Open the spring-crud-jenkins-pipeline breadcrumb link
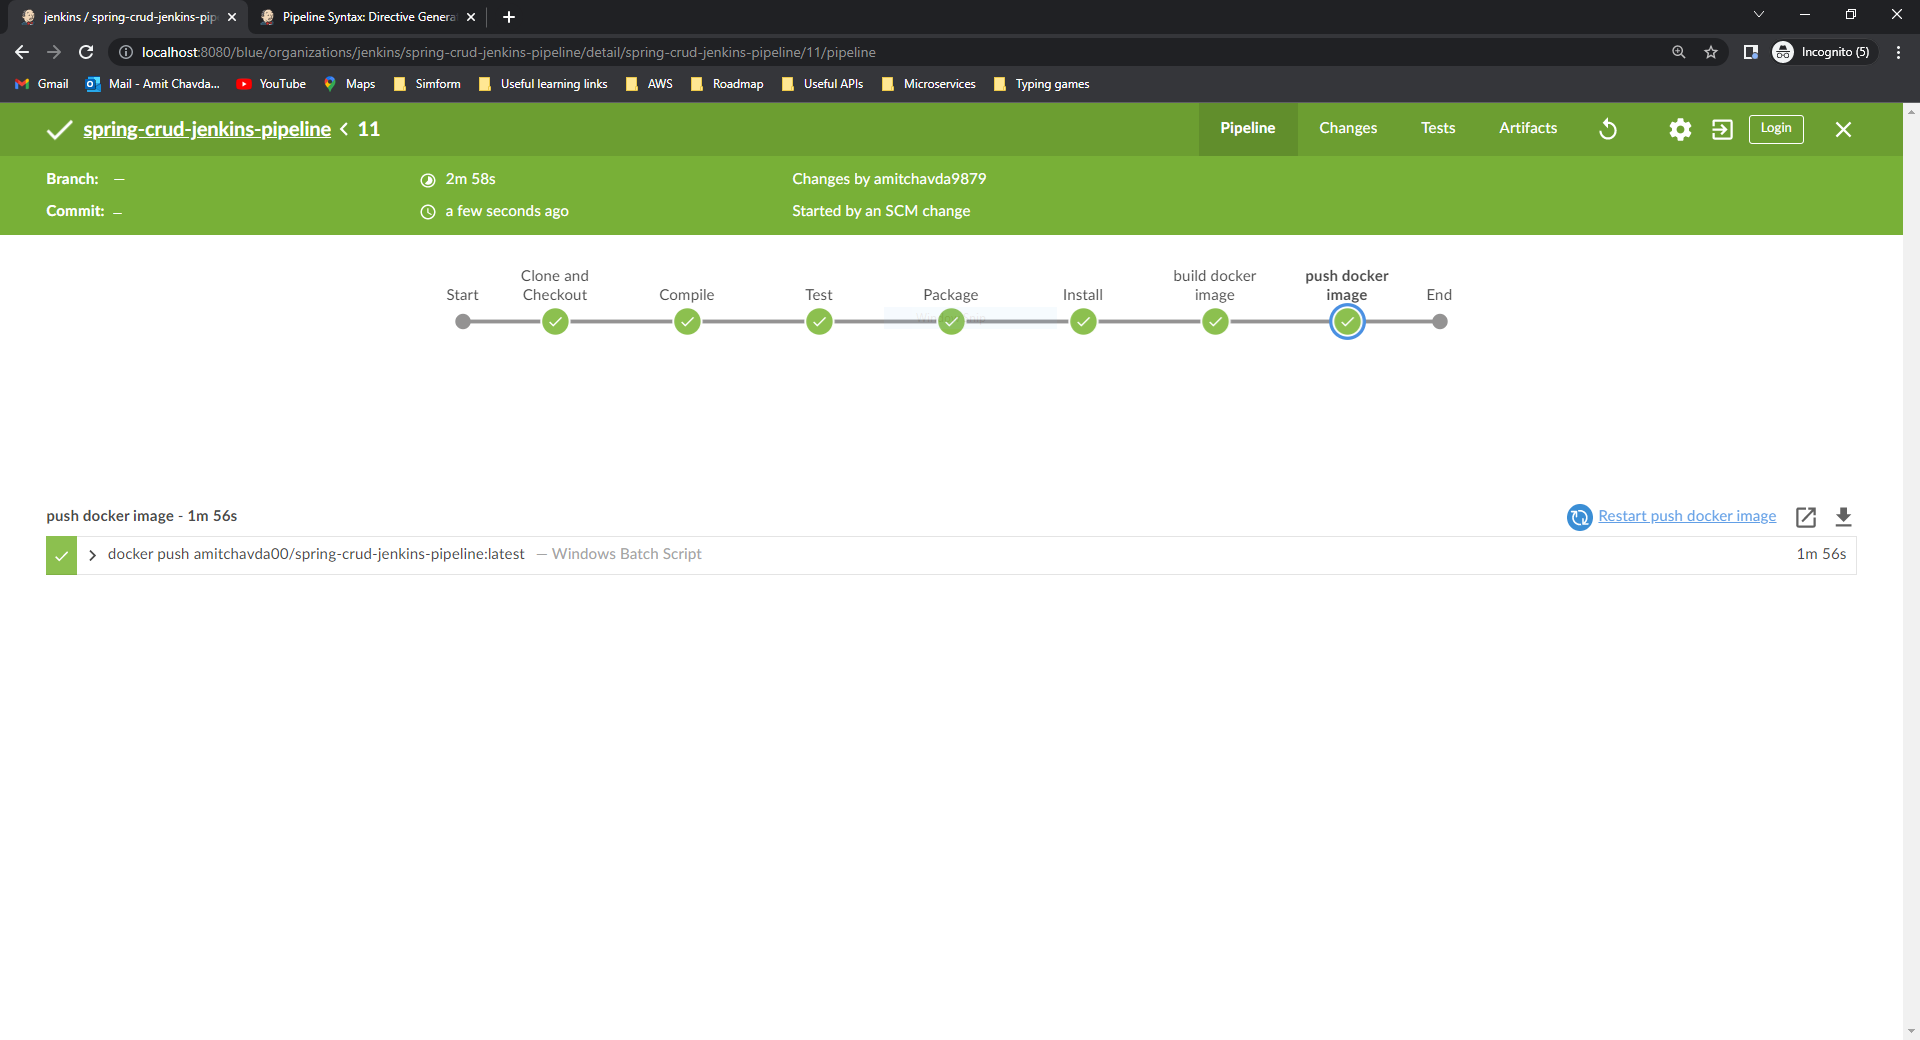This screenshot has height=1040, width=1920. [206, 129]
